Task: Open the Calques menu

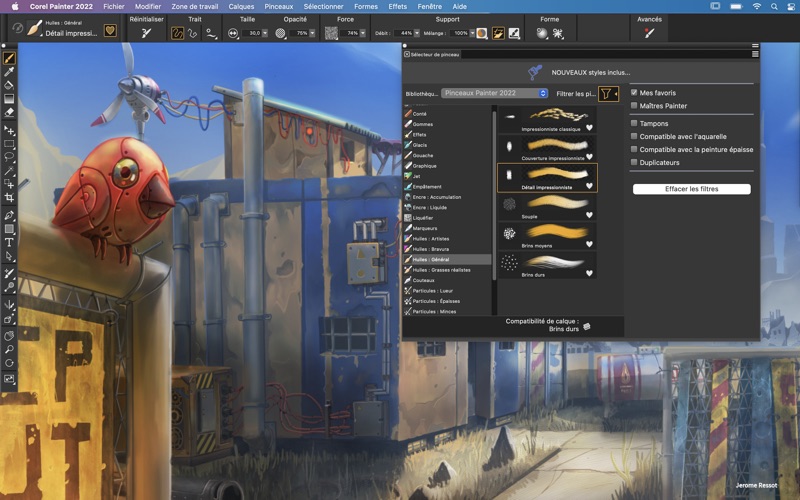Action: point(241,7)
